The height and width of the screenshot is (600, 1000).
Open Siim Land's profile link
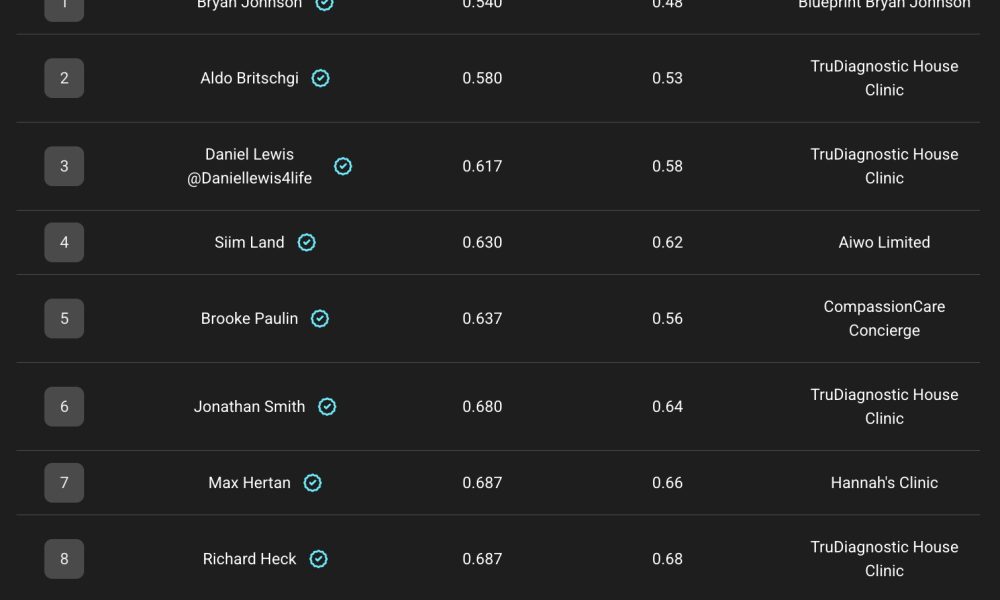(249, 242)
